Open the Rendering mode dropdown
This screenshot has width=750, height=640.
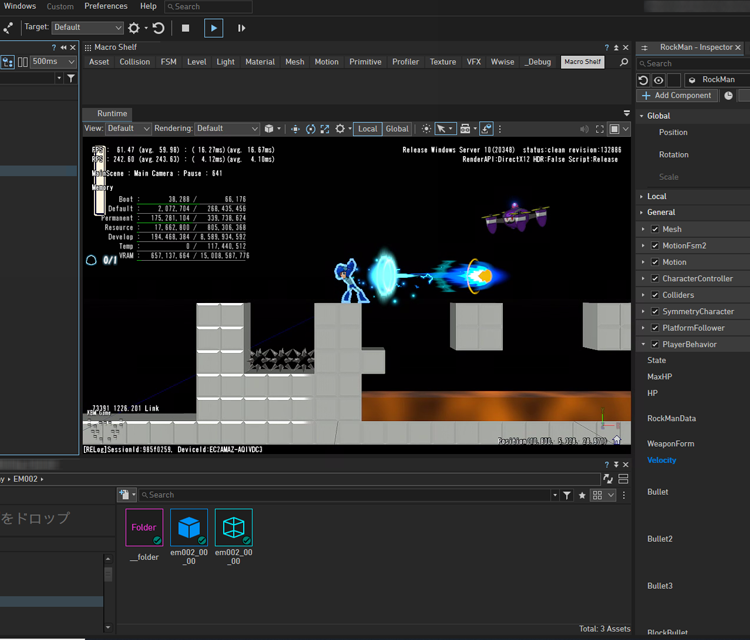click(226, 129)
